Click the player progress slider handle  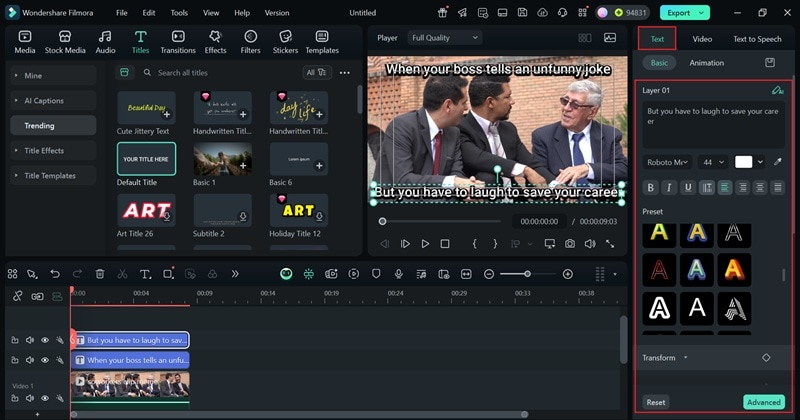(x=382, y=221)
